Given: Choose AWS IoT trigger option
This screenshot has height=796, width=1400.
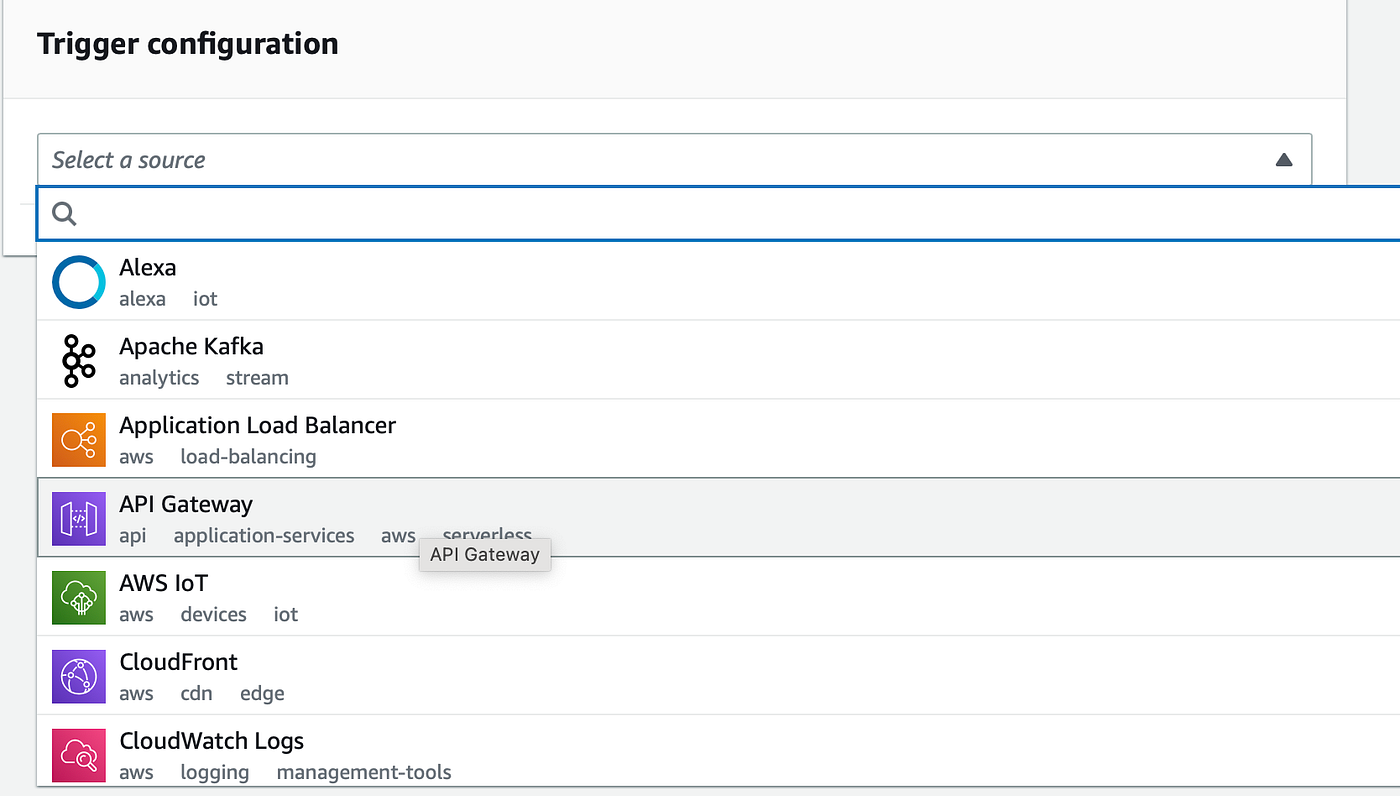Looking at the screenshot, I should (x=718, y=597).
